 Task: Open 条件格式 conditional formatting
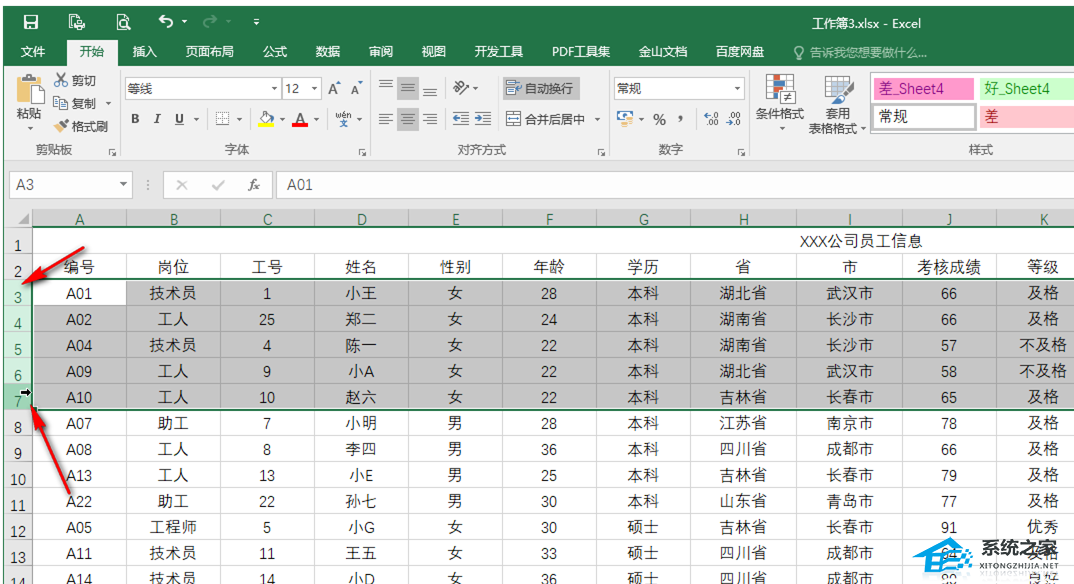tap(779, 104)
